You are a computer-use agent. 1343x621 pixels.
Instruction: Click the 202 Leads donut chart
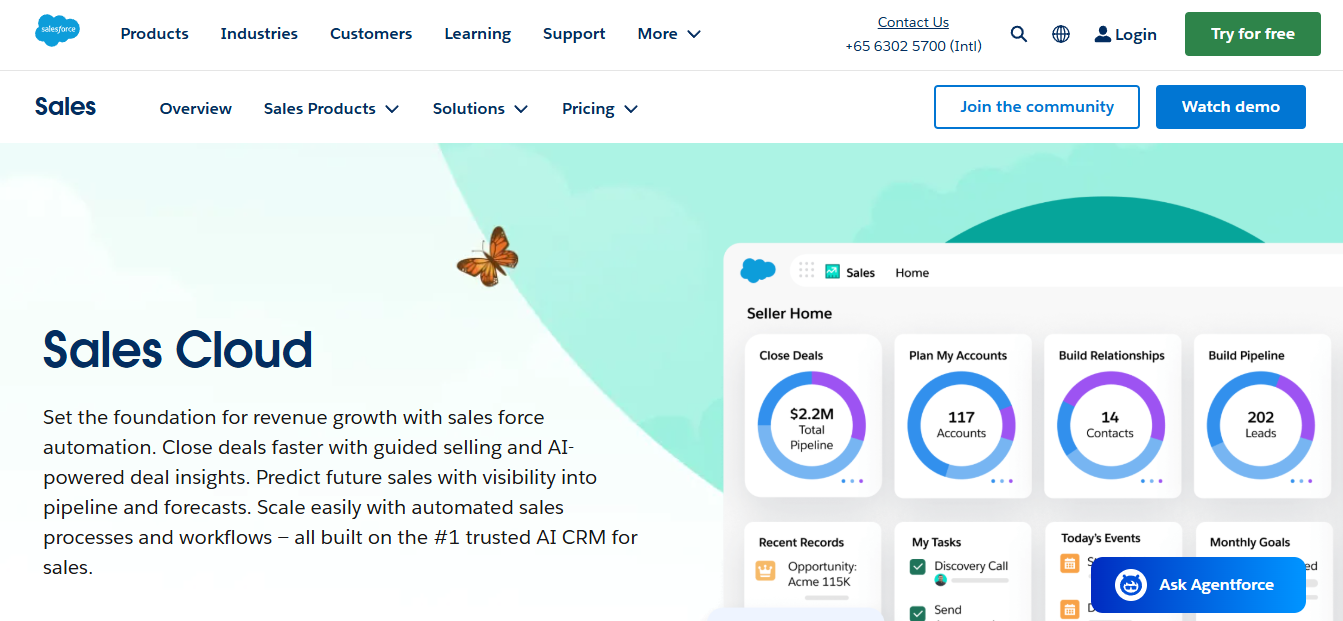[1260, 425]
